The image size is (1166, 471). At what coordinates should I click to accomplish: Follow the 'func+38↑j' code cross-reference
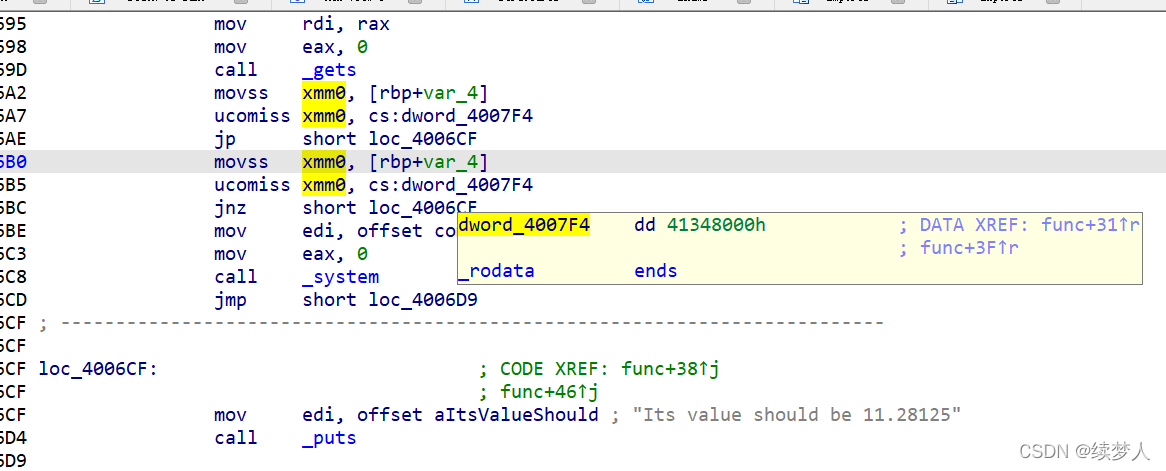pyautogui.click(x=671, y=369)
